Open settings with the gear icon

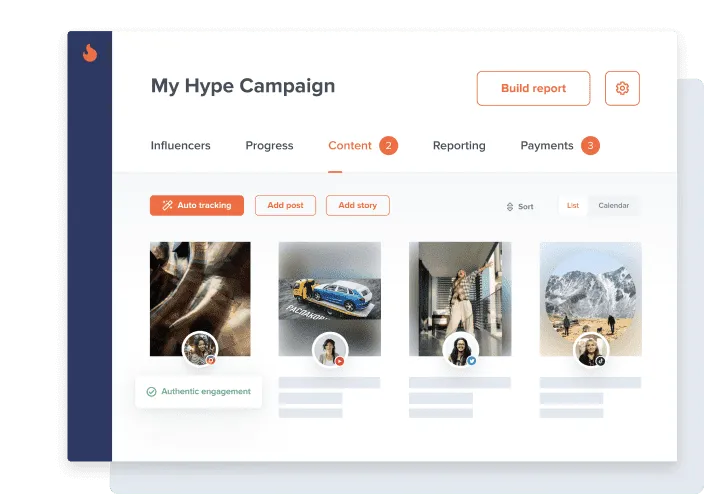point(622,88)
